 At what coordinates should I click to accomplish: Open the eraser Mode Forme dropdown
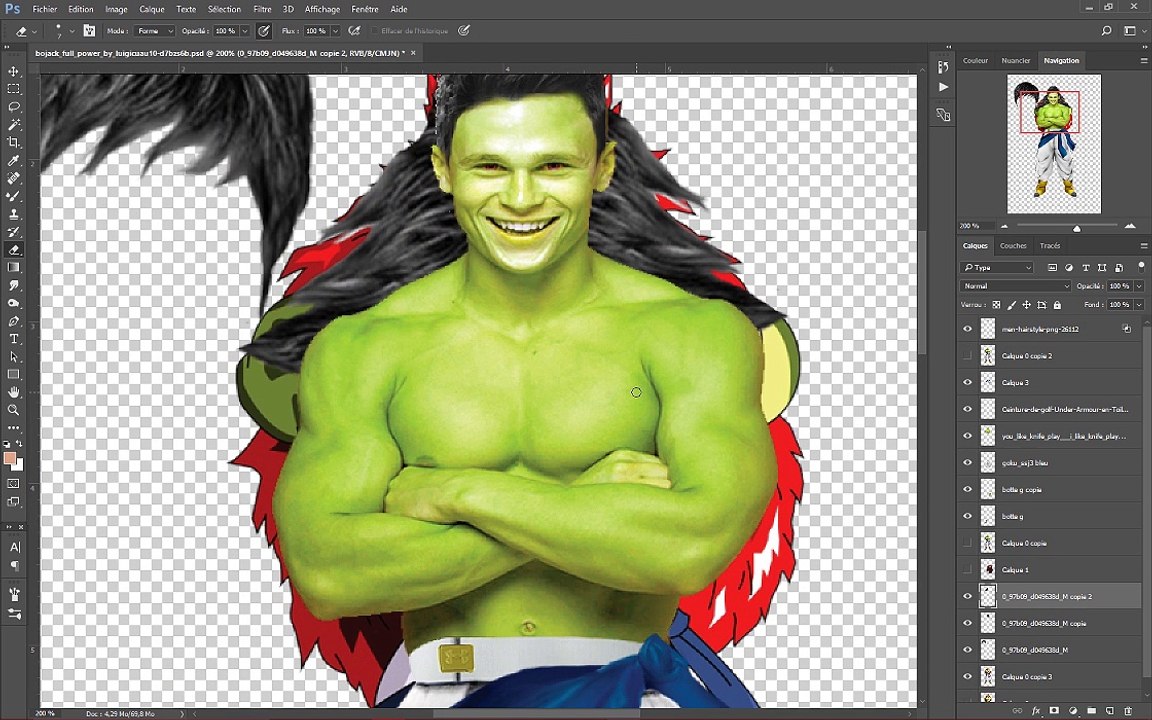pos(154,31)
